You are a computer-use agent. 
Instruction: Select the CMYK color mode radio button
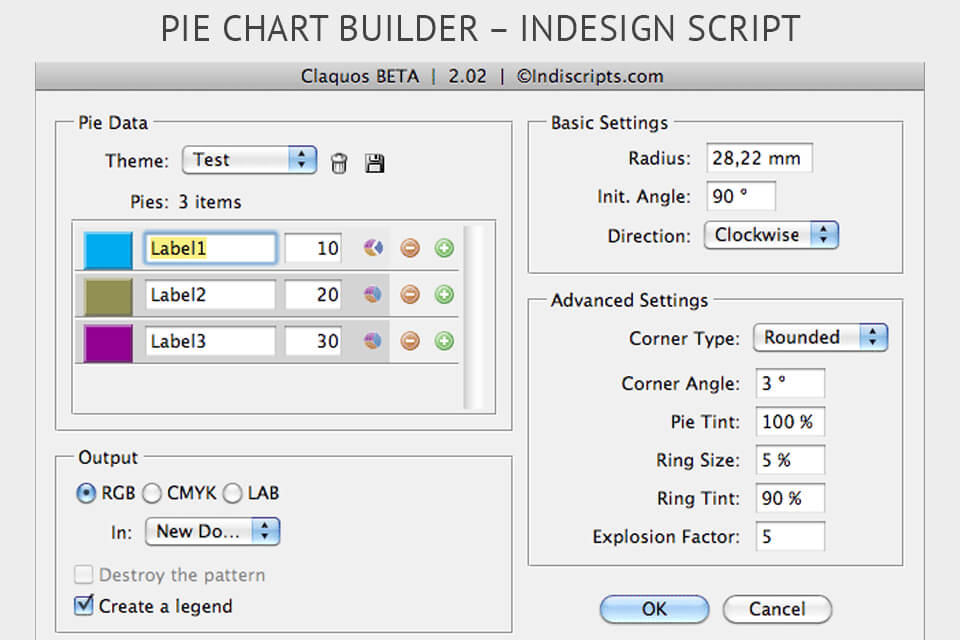152,493
